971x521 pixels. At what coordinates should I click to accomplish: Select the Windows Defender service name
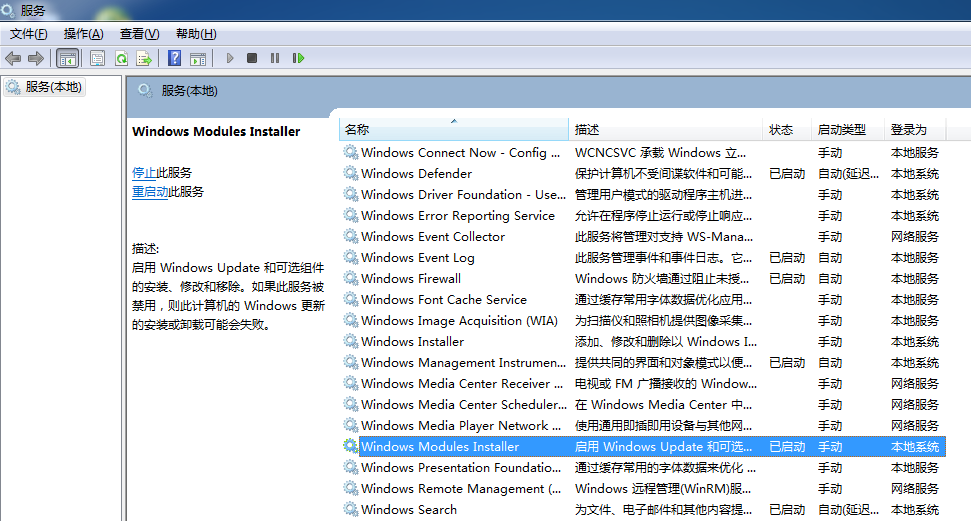tap(416, 173)
